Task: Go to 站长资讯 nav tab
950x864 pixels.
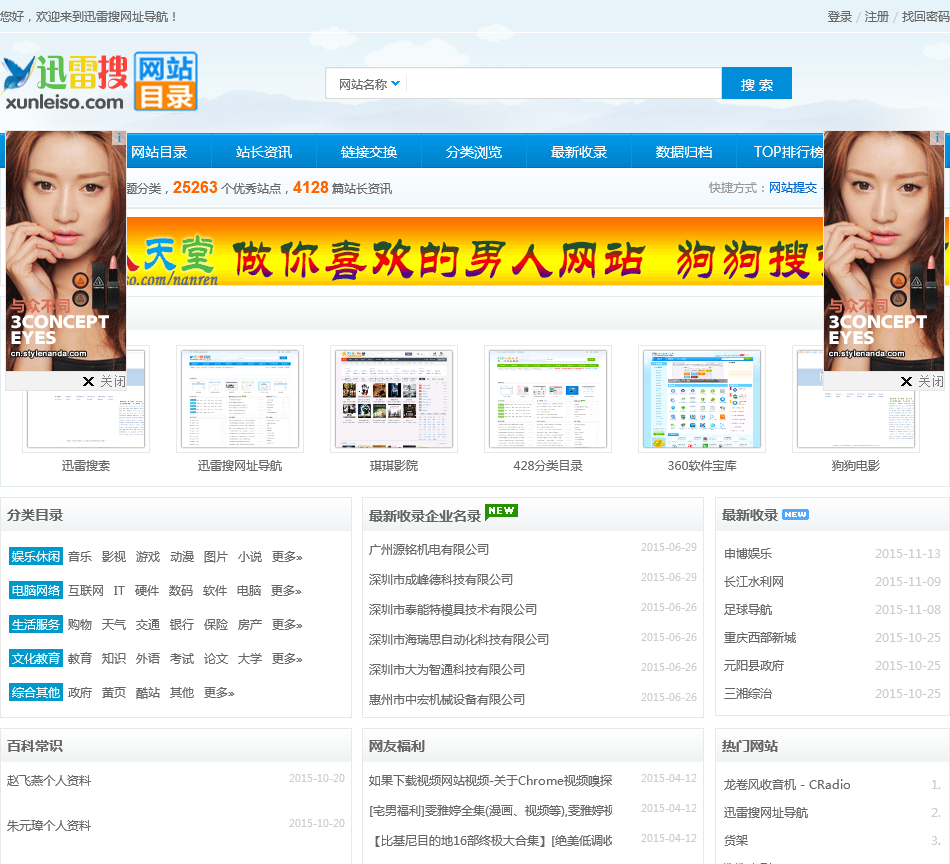Action: [x=264, y=151]
